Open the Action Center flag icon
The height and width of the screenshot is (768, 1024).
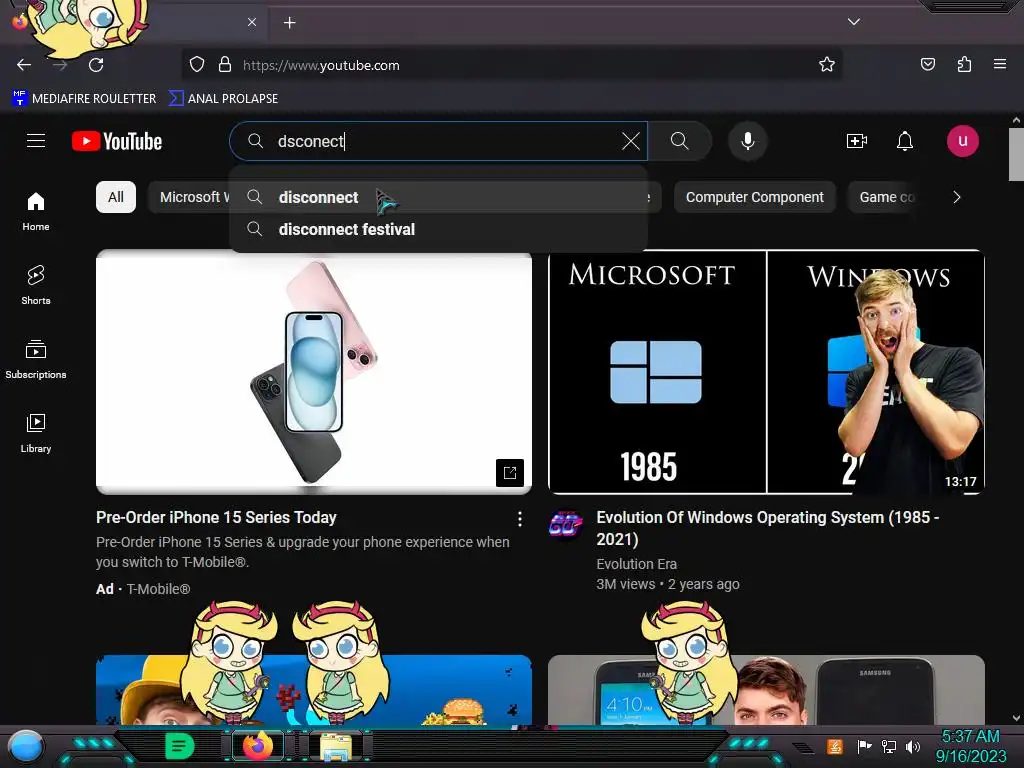864,746
